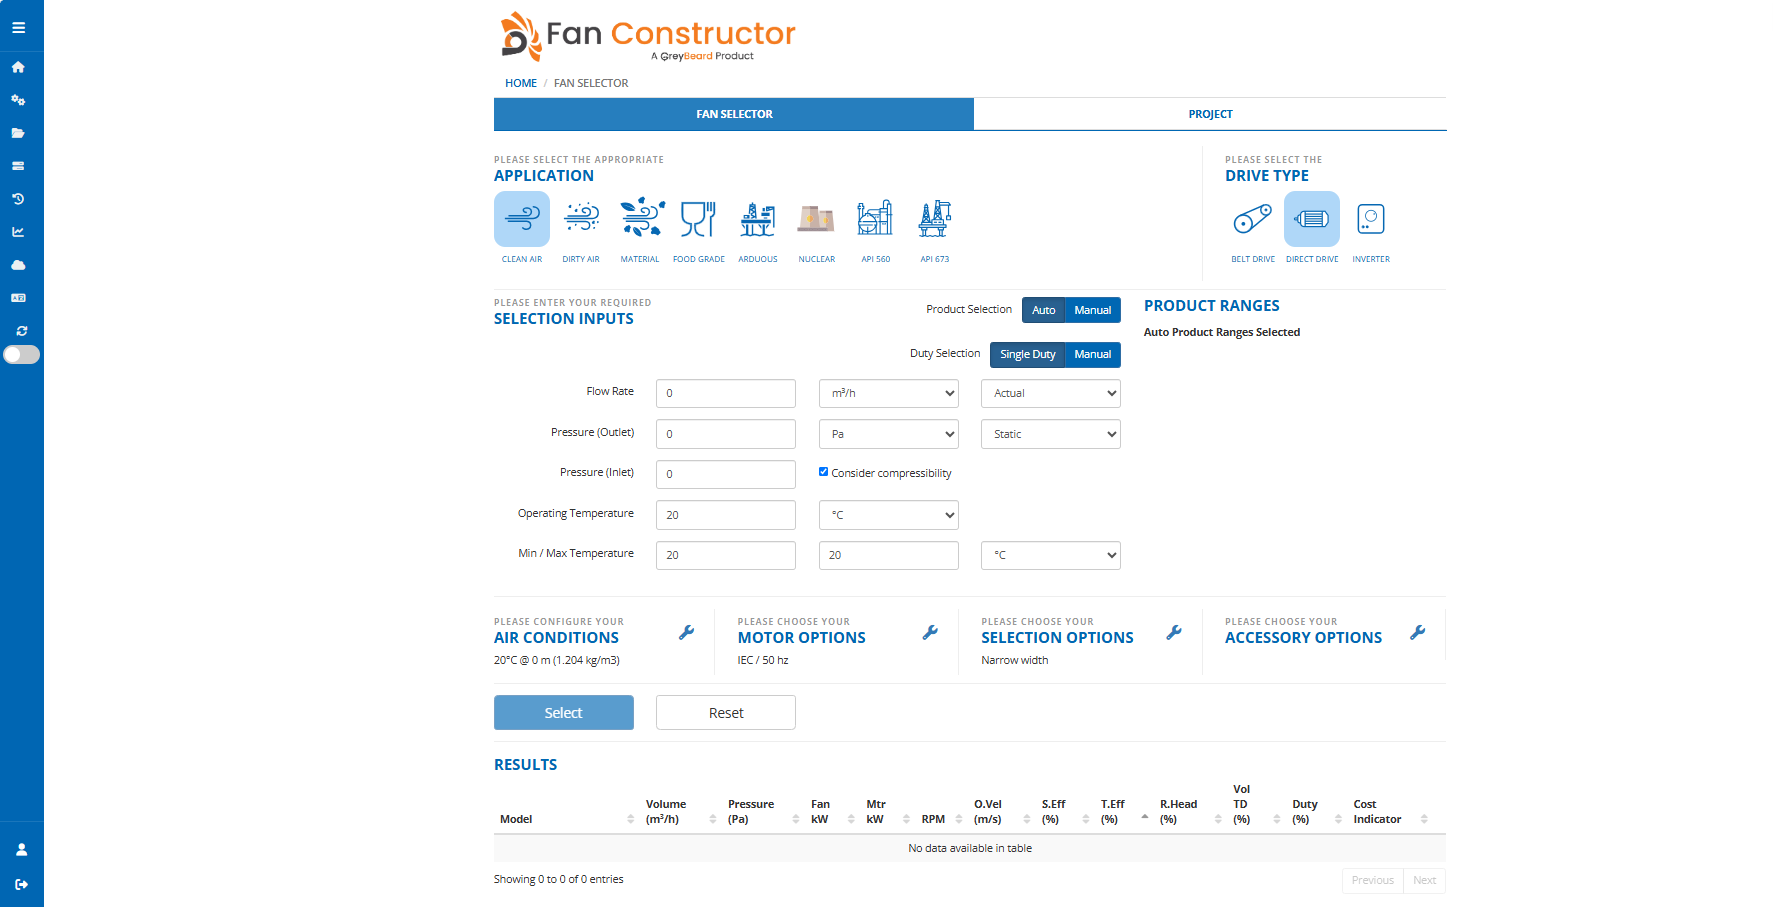The height and width of the screenshot is (907, 1773).
Task: Toggle the sidebar switch below refresh icon
Action: coord(21,354)
